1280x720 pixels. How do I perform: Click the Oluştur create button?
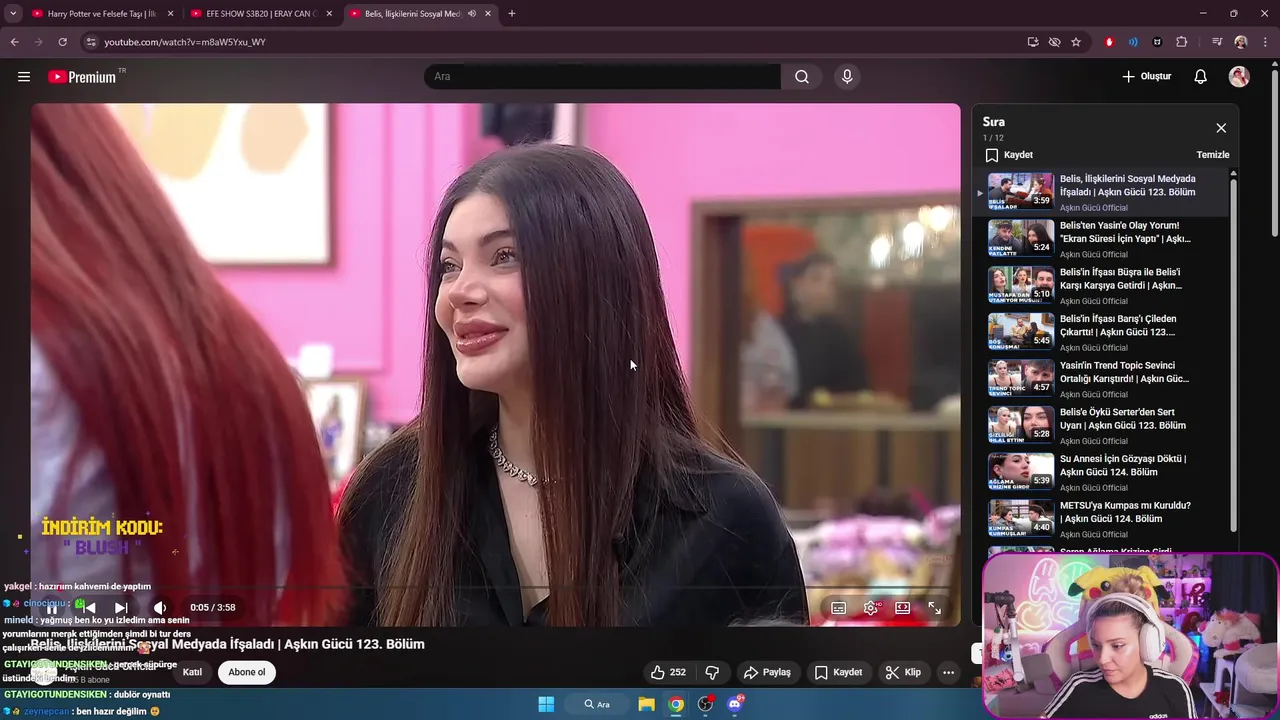pyautogui.click(x=1146, y=77)
